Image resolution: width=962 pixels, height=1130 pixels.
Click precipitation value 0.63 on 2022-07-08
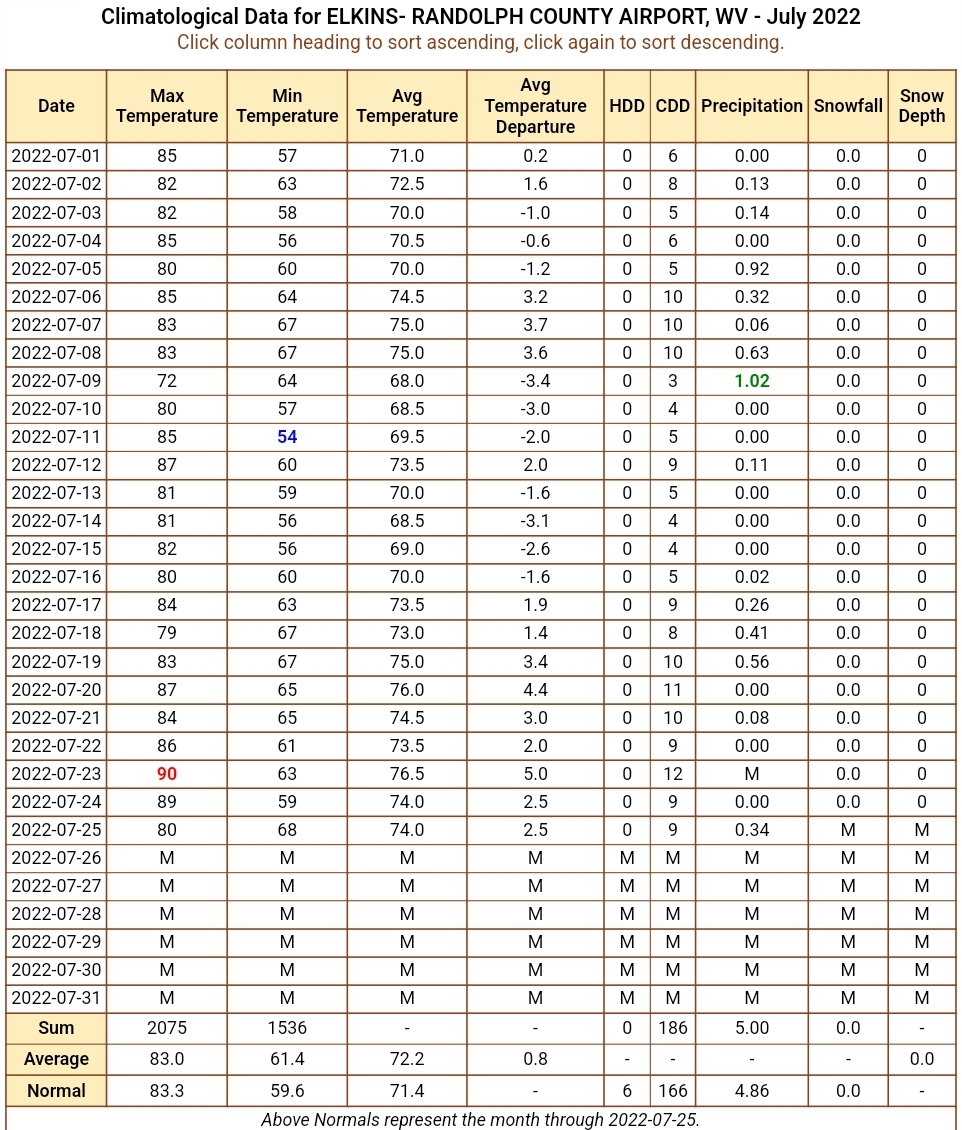click(x=752, y=353)
